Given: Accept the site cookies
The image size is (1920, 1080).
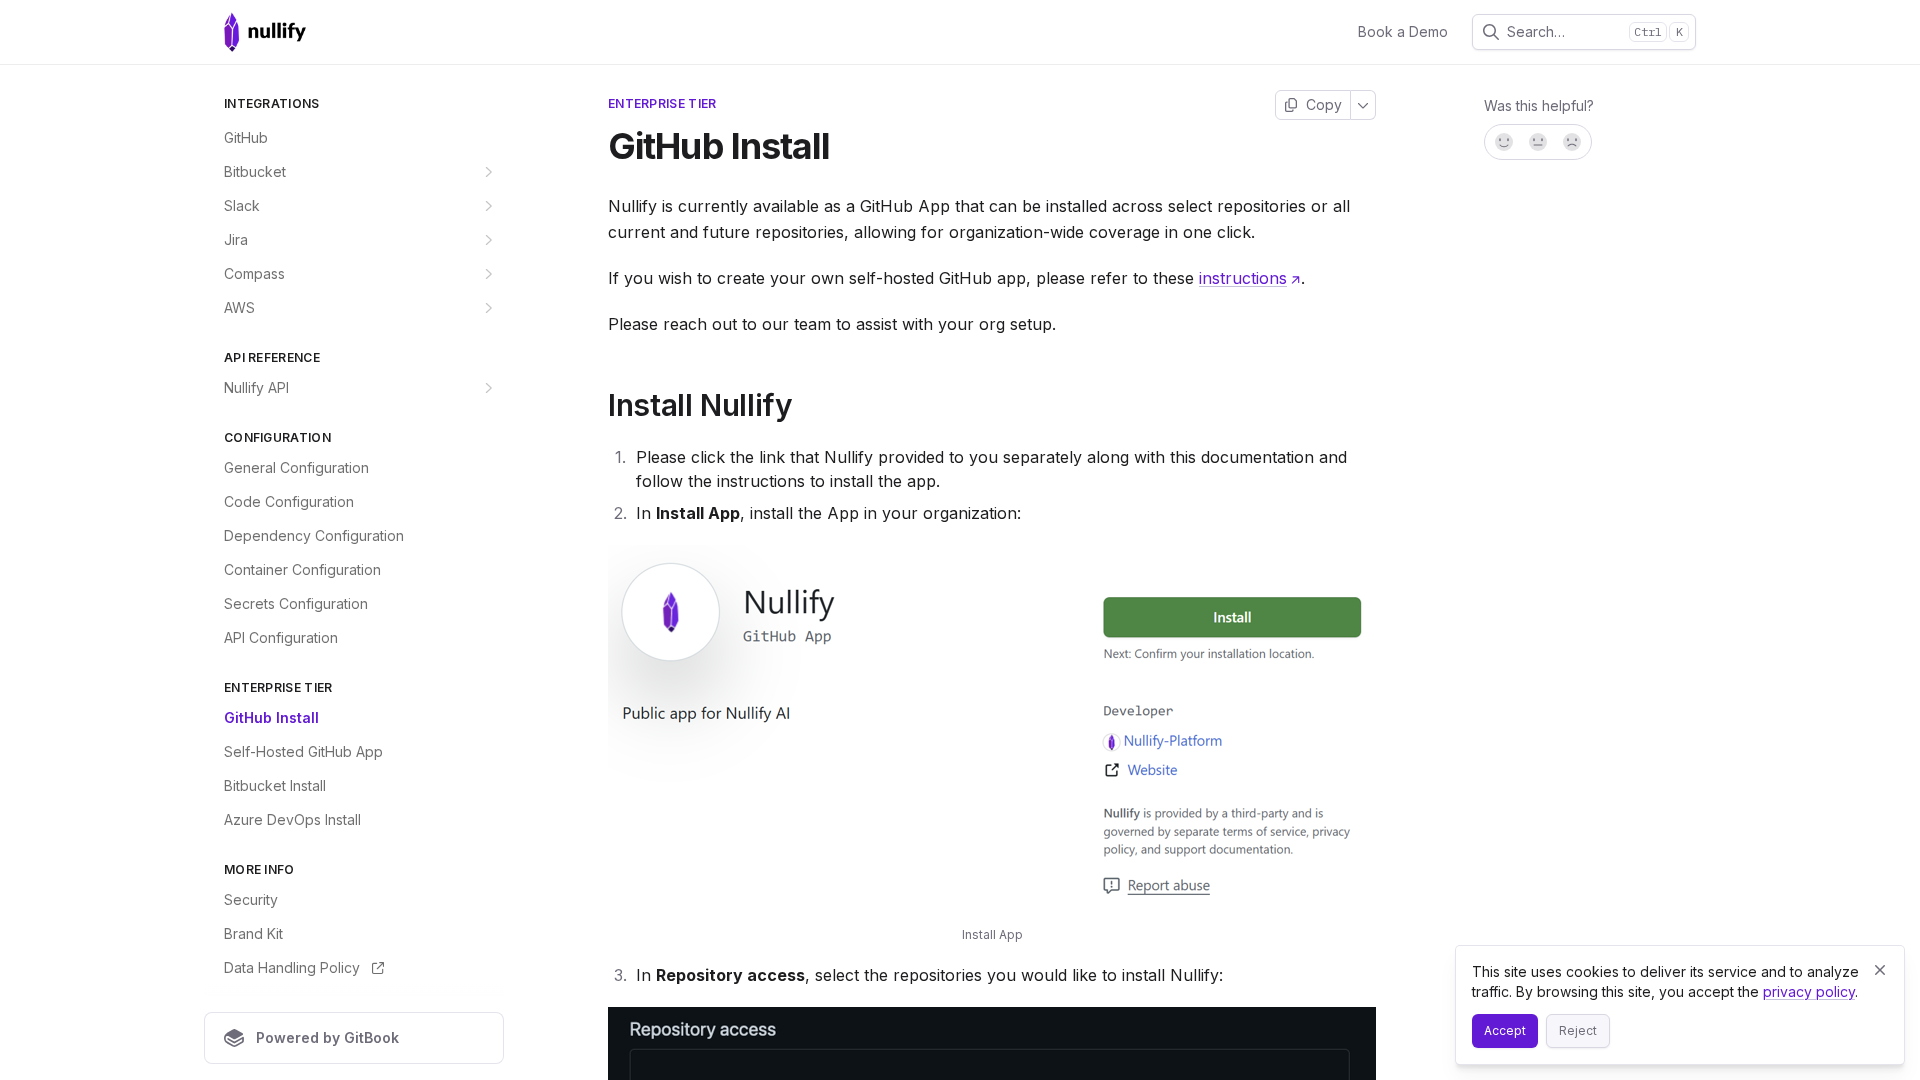Looking at the screenshot, I should pos(1504,1031).
